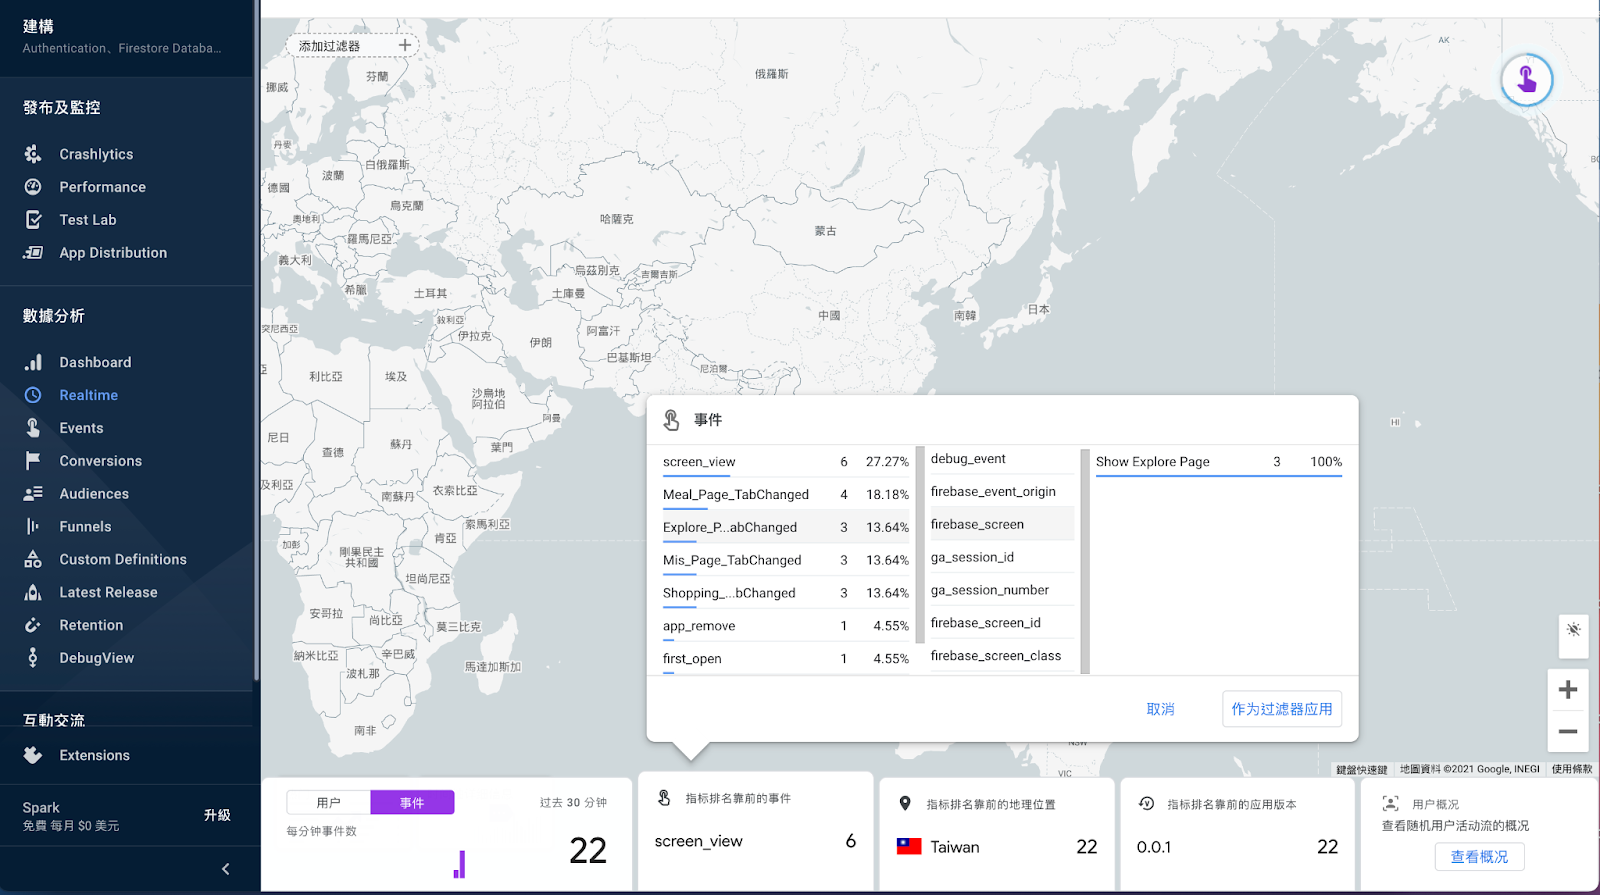Click the View snapshot button
This screenshot has width=1600, height=895.
(1479, 857)
